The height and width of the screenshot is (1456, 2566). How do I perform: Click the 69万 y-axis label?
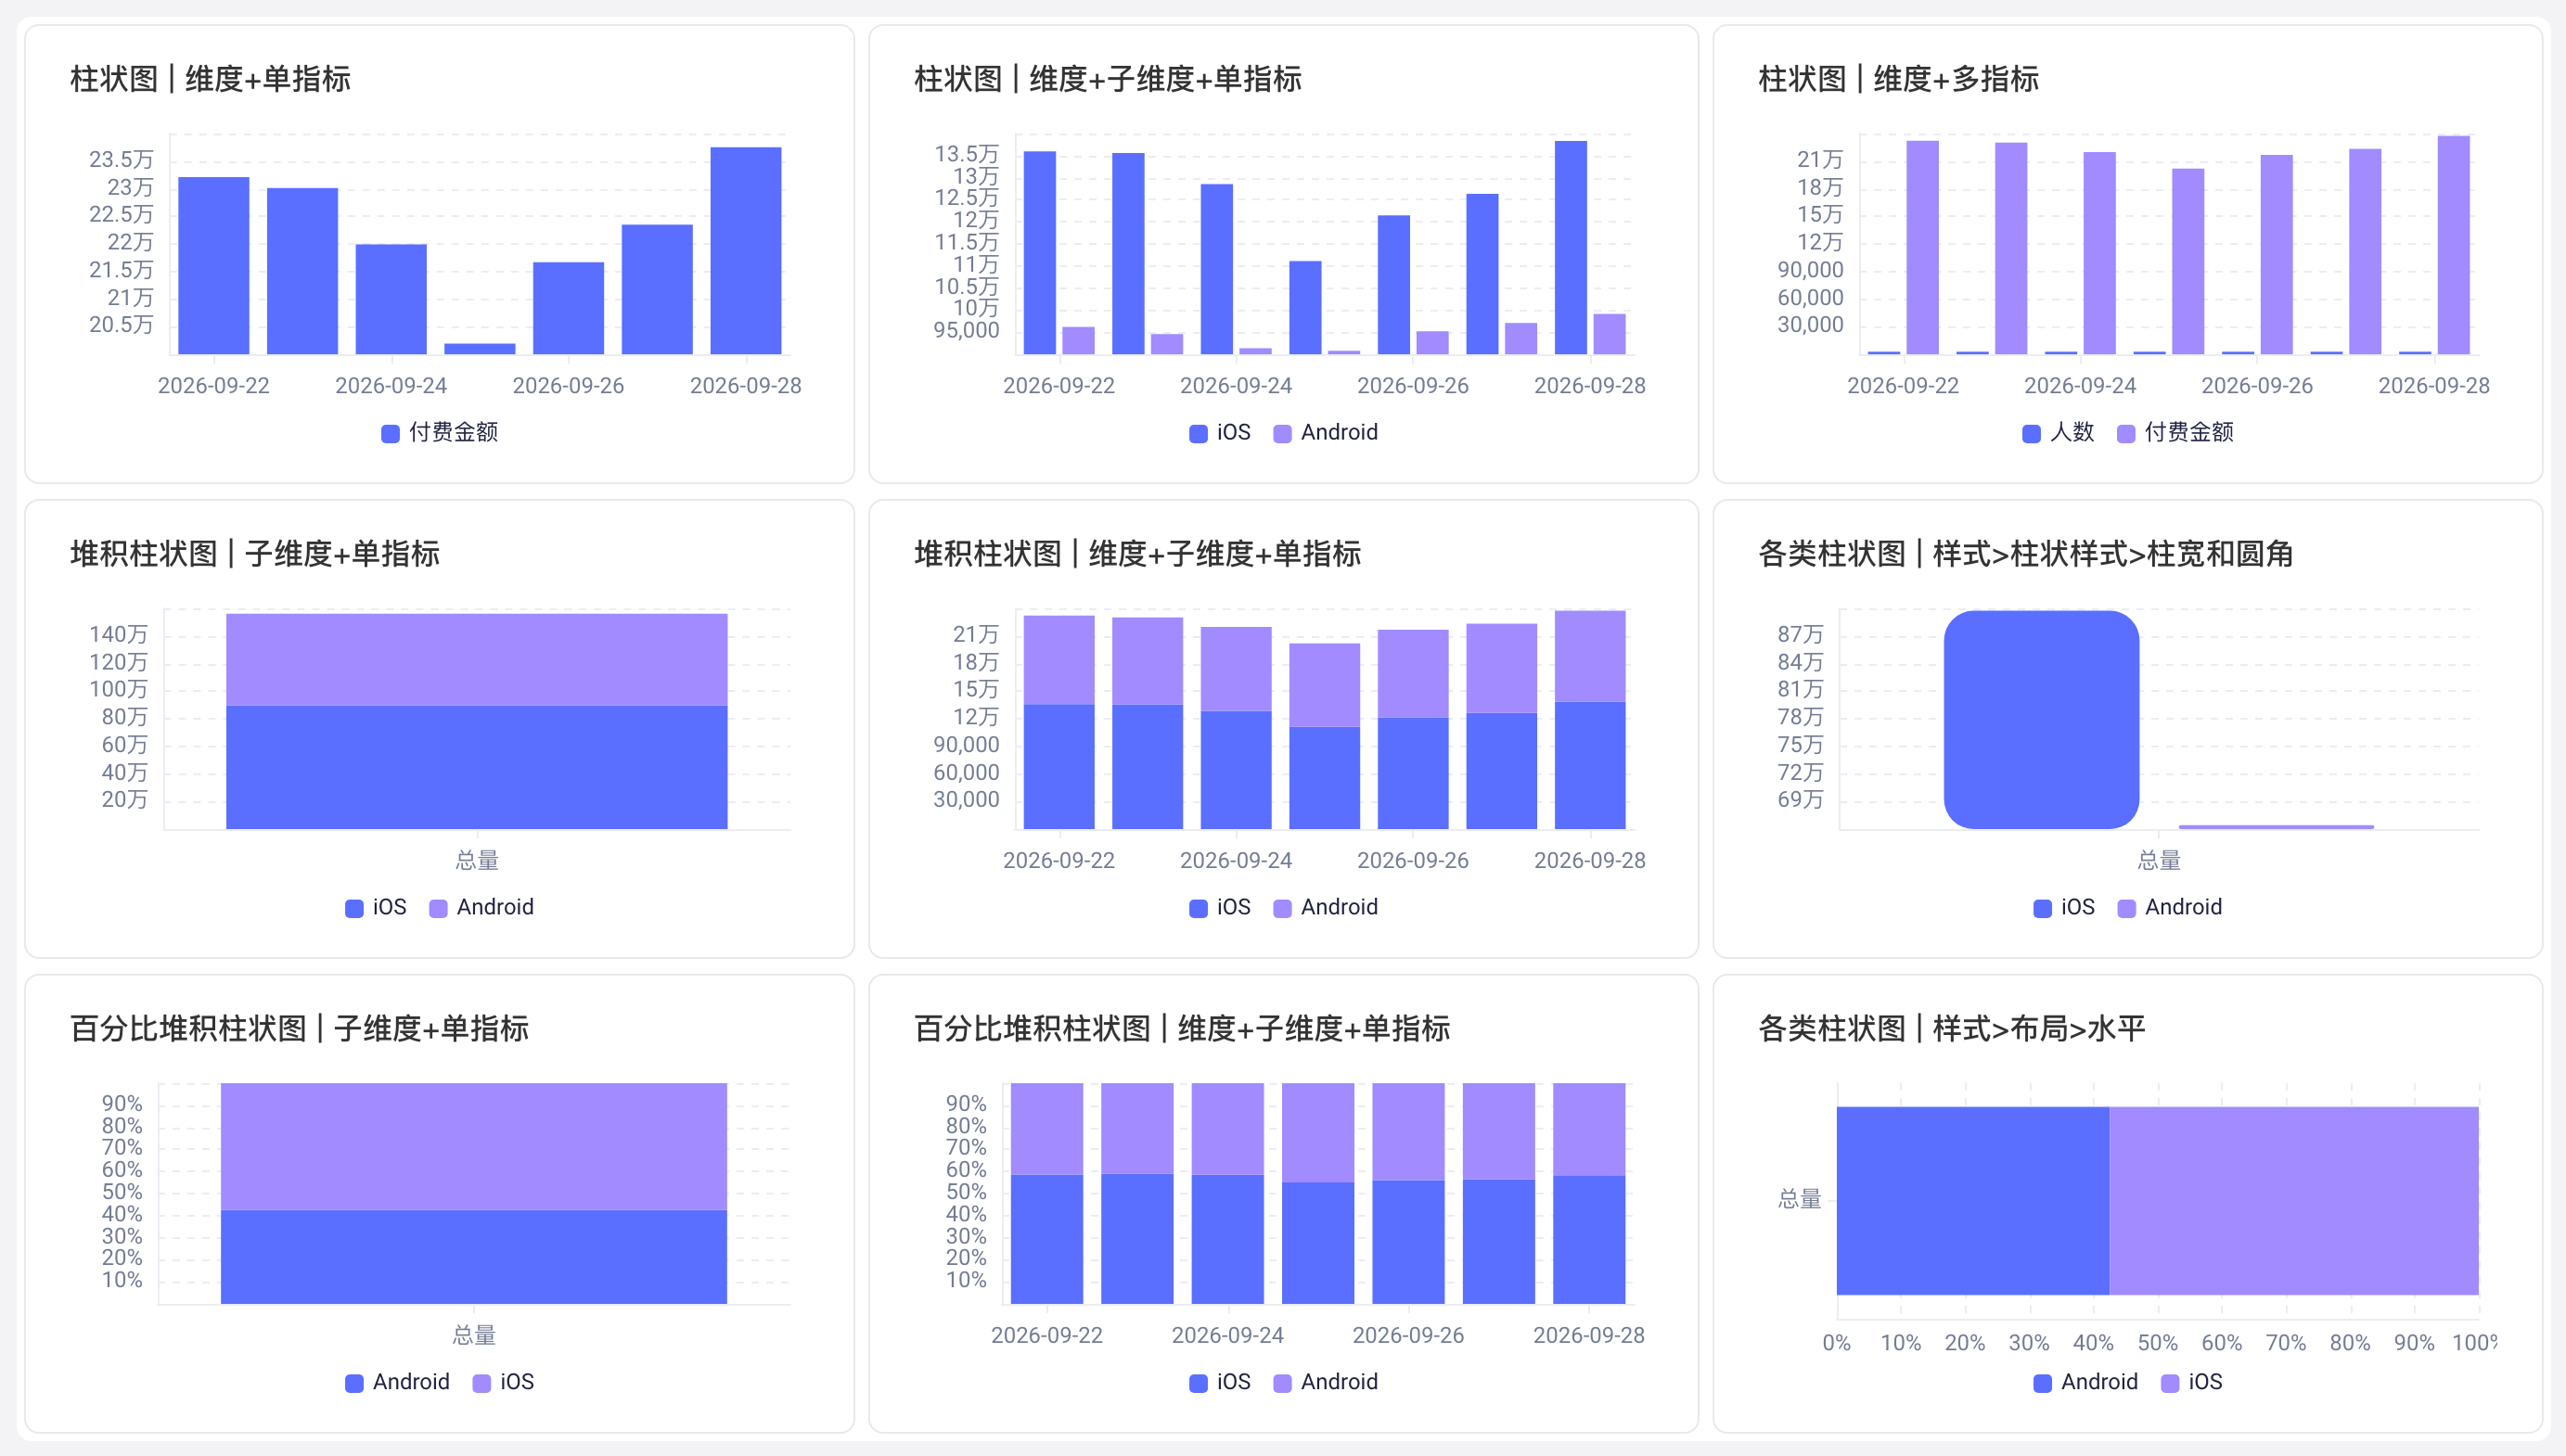tap(1800, 800)
